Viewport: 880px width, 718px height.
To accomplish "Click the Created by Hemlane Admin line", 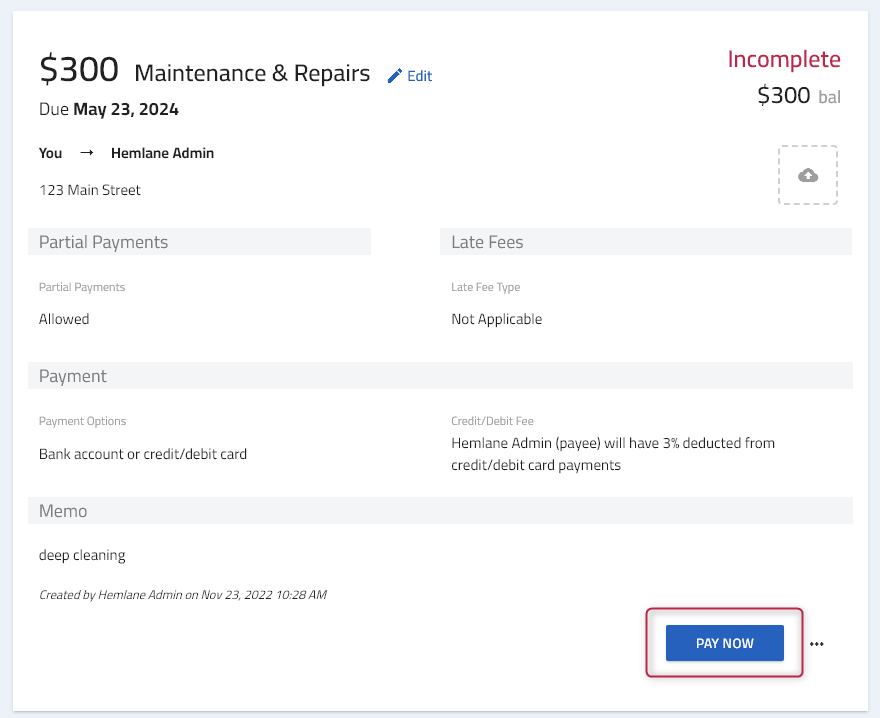I will 182,594.
